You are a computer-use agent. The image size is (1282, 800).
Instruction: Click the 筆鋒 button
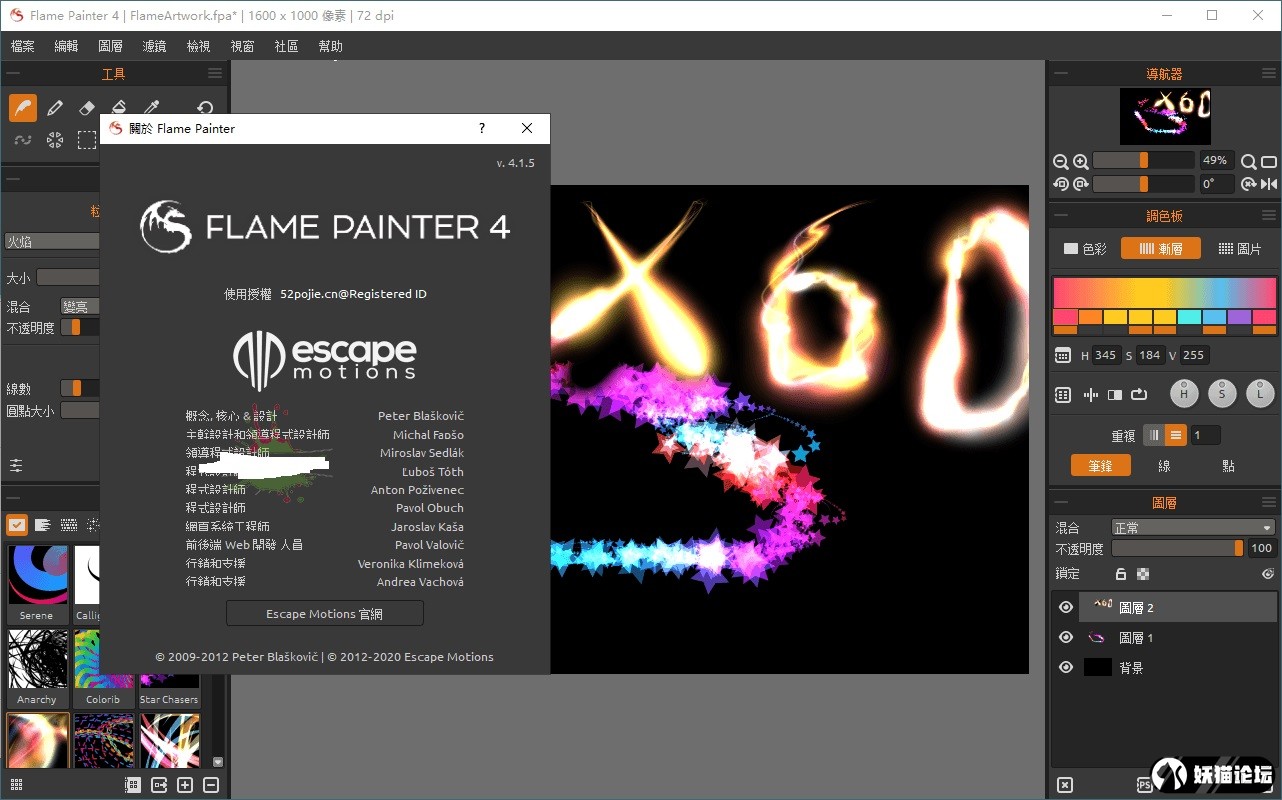pos(1100,465)
